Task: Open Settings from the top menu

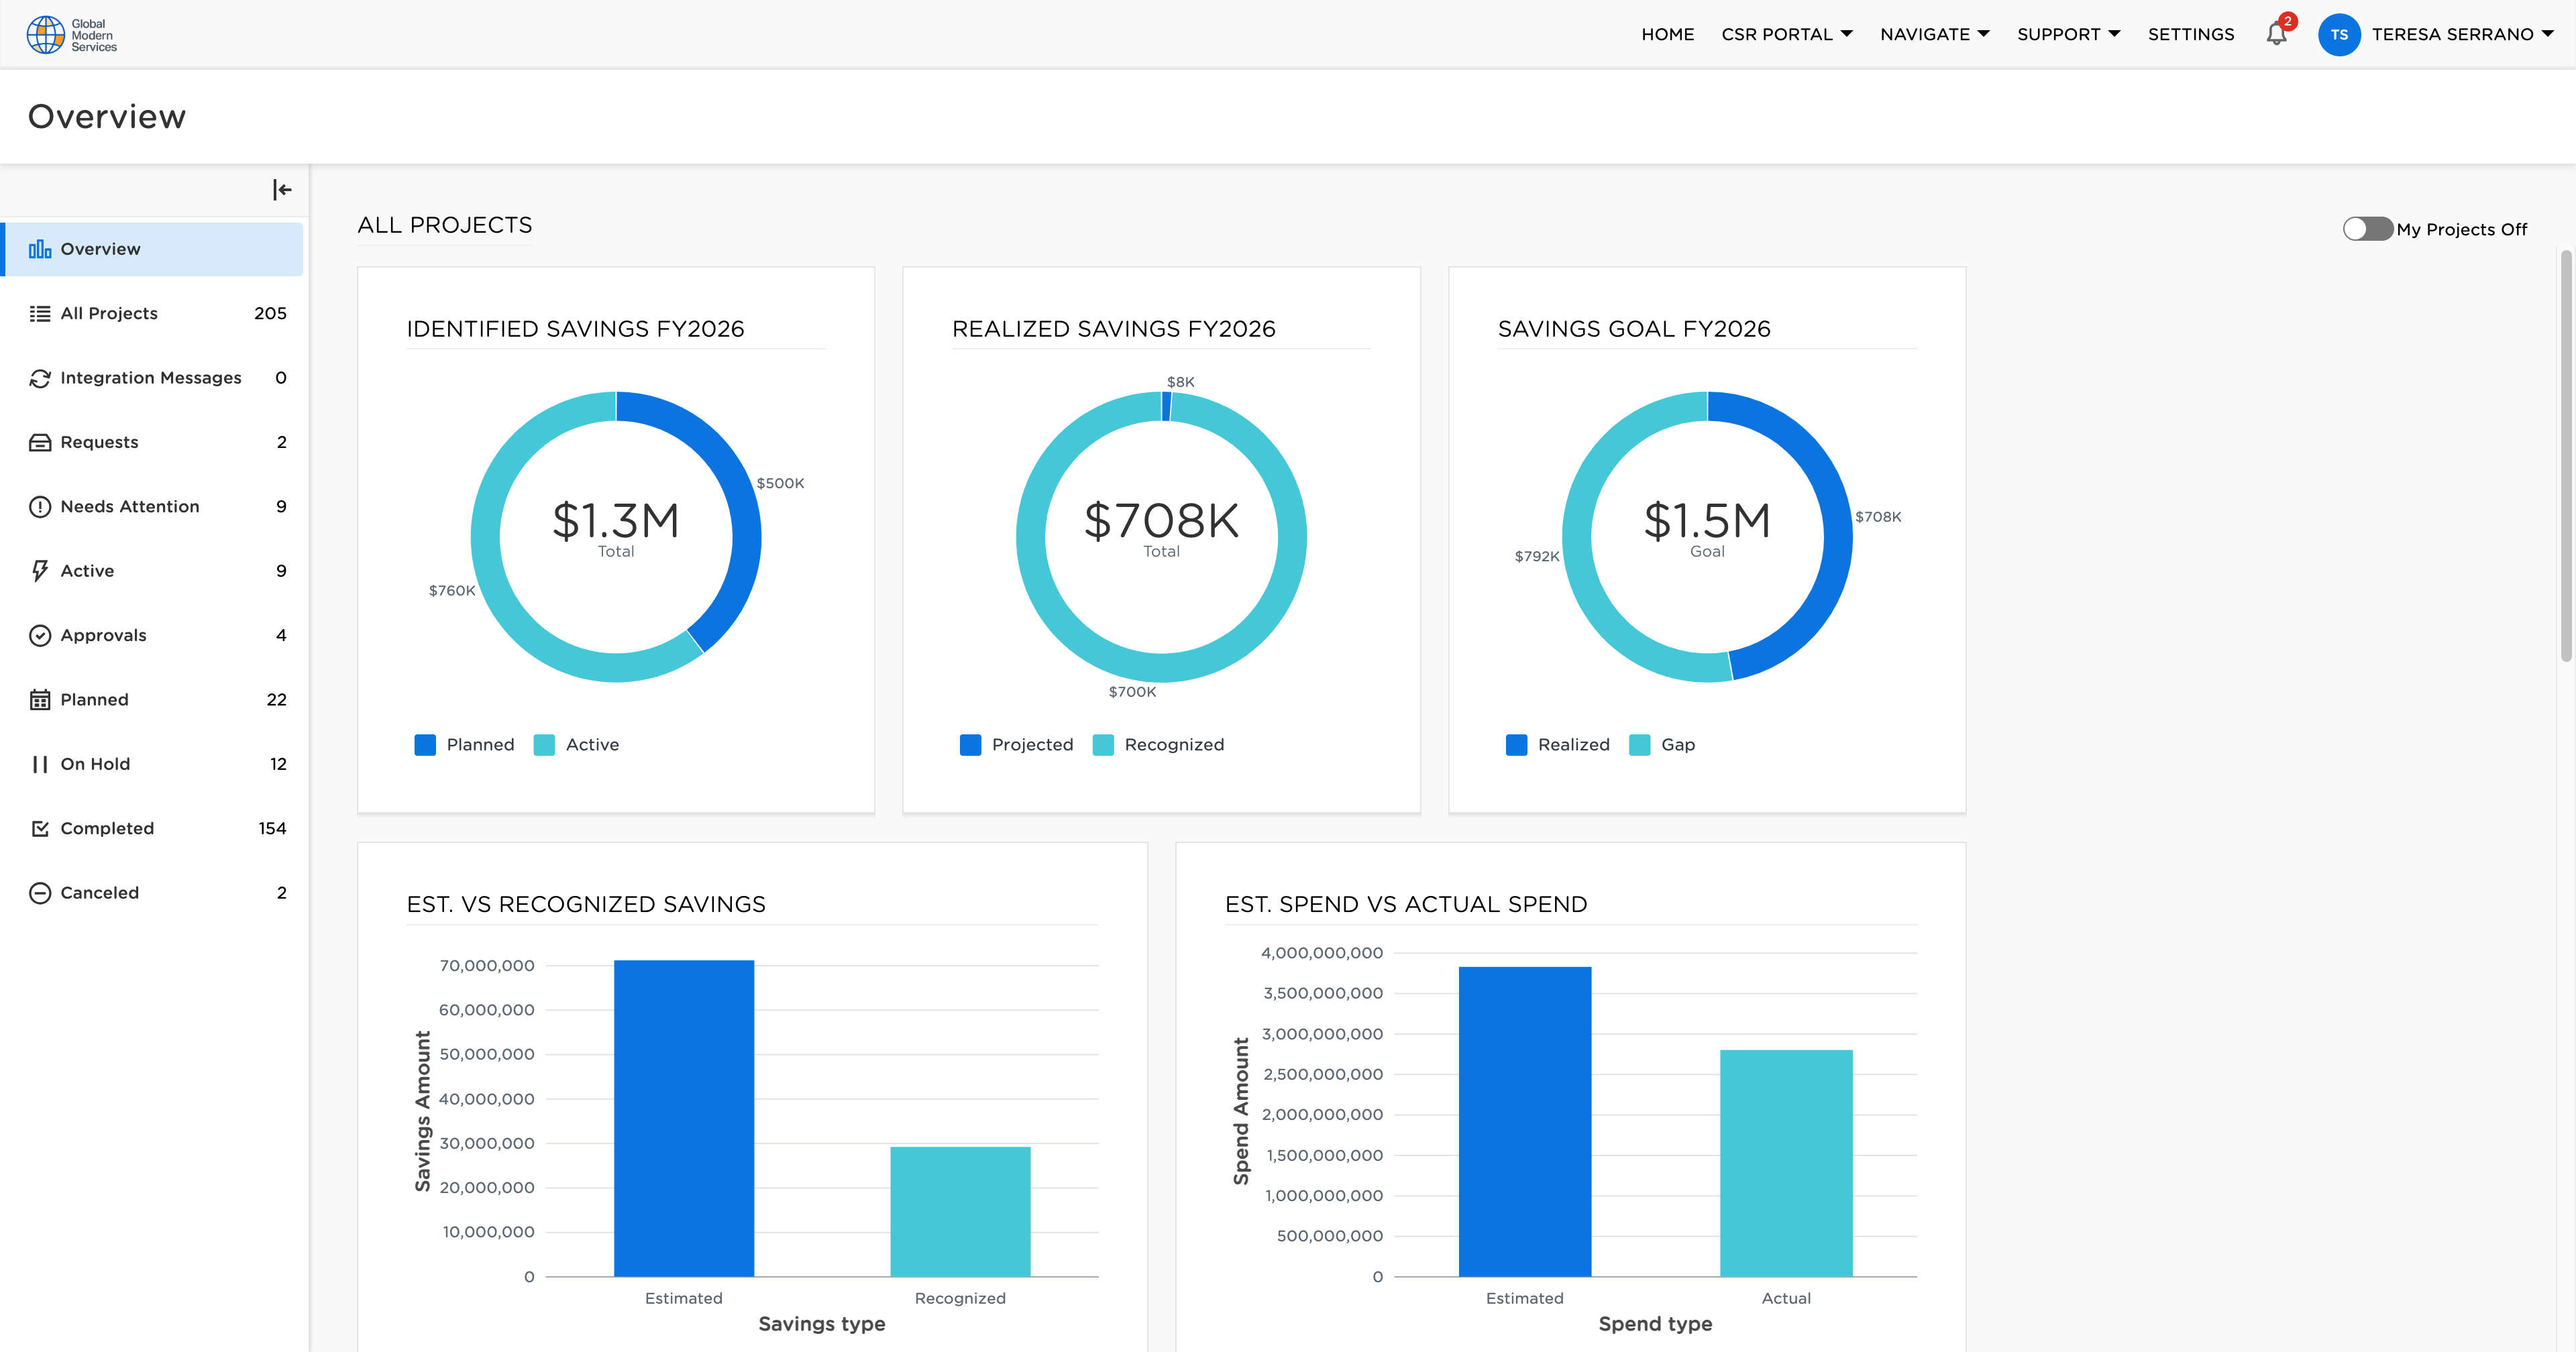Action: pyautogui.click(x=2191, y=33)
